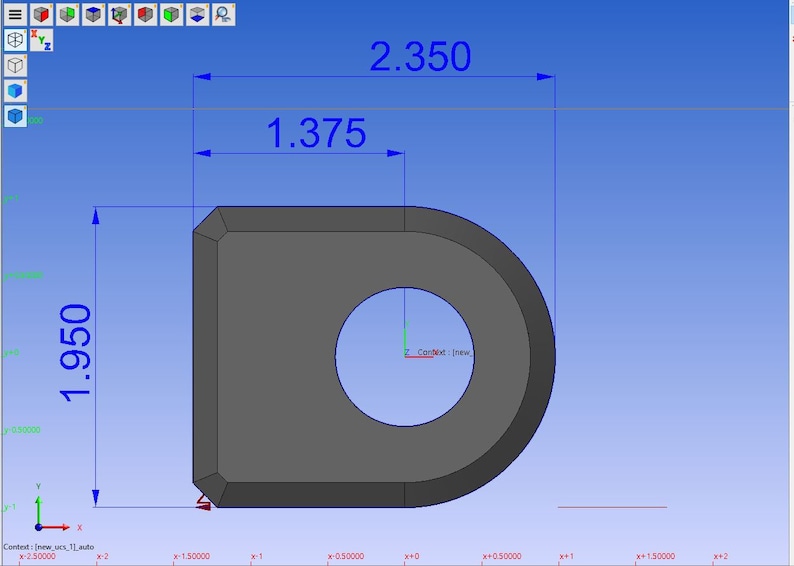Click the x+0 ruler label
Viewport: 794px width, 566px height.
tap(412, 556)
